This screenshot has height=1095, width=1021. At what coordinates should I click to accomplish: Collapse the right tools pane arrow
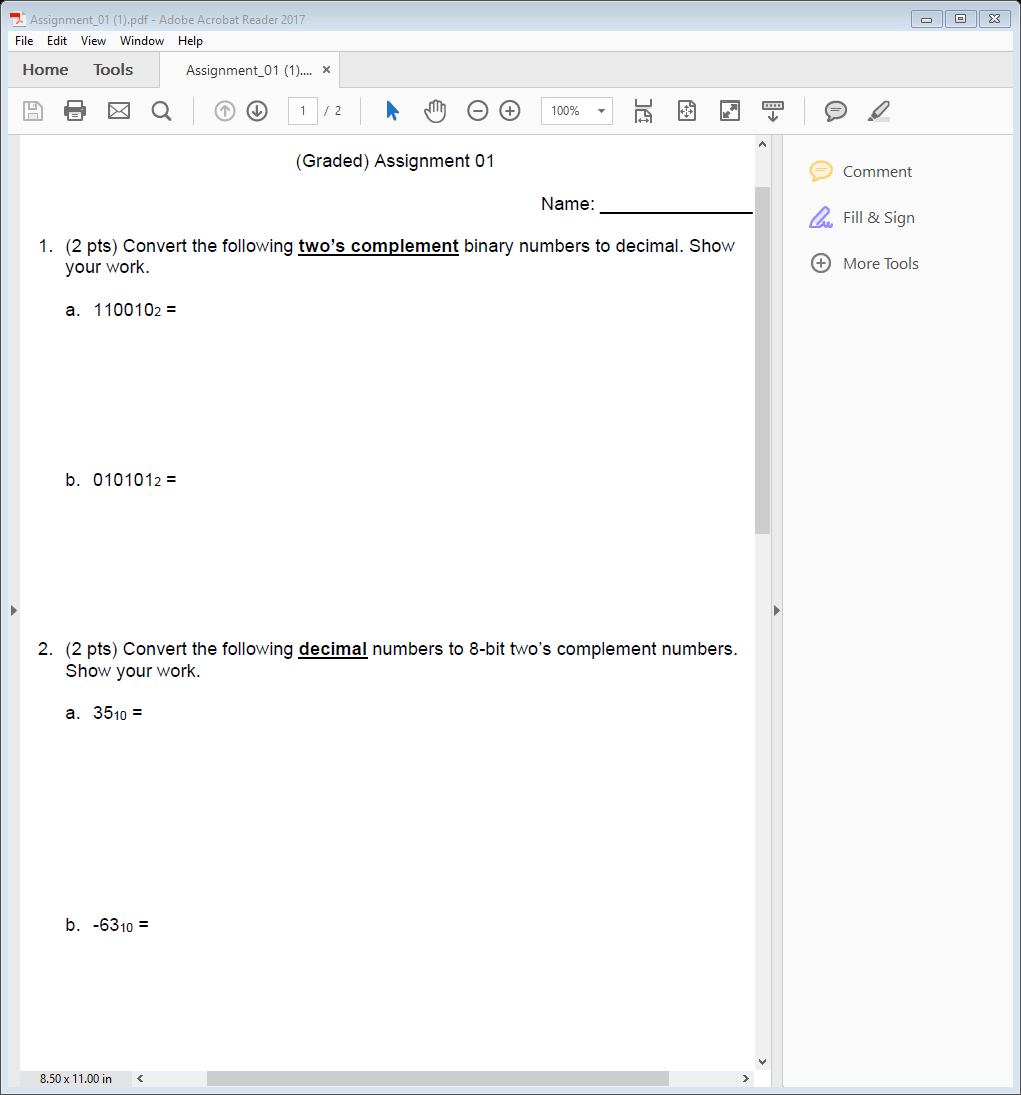[x=777, y=610]
